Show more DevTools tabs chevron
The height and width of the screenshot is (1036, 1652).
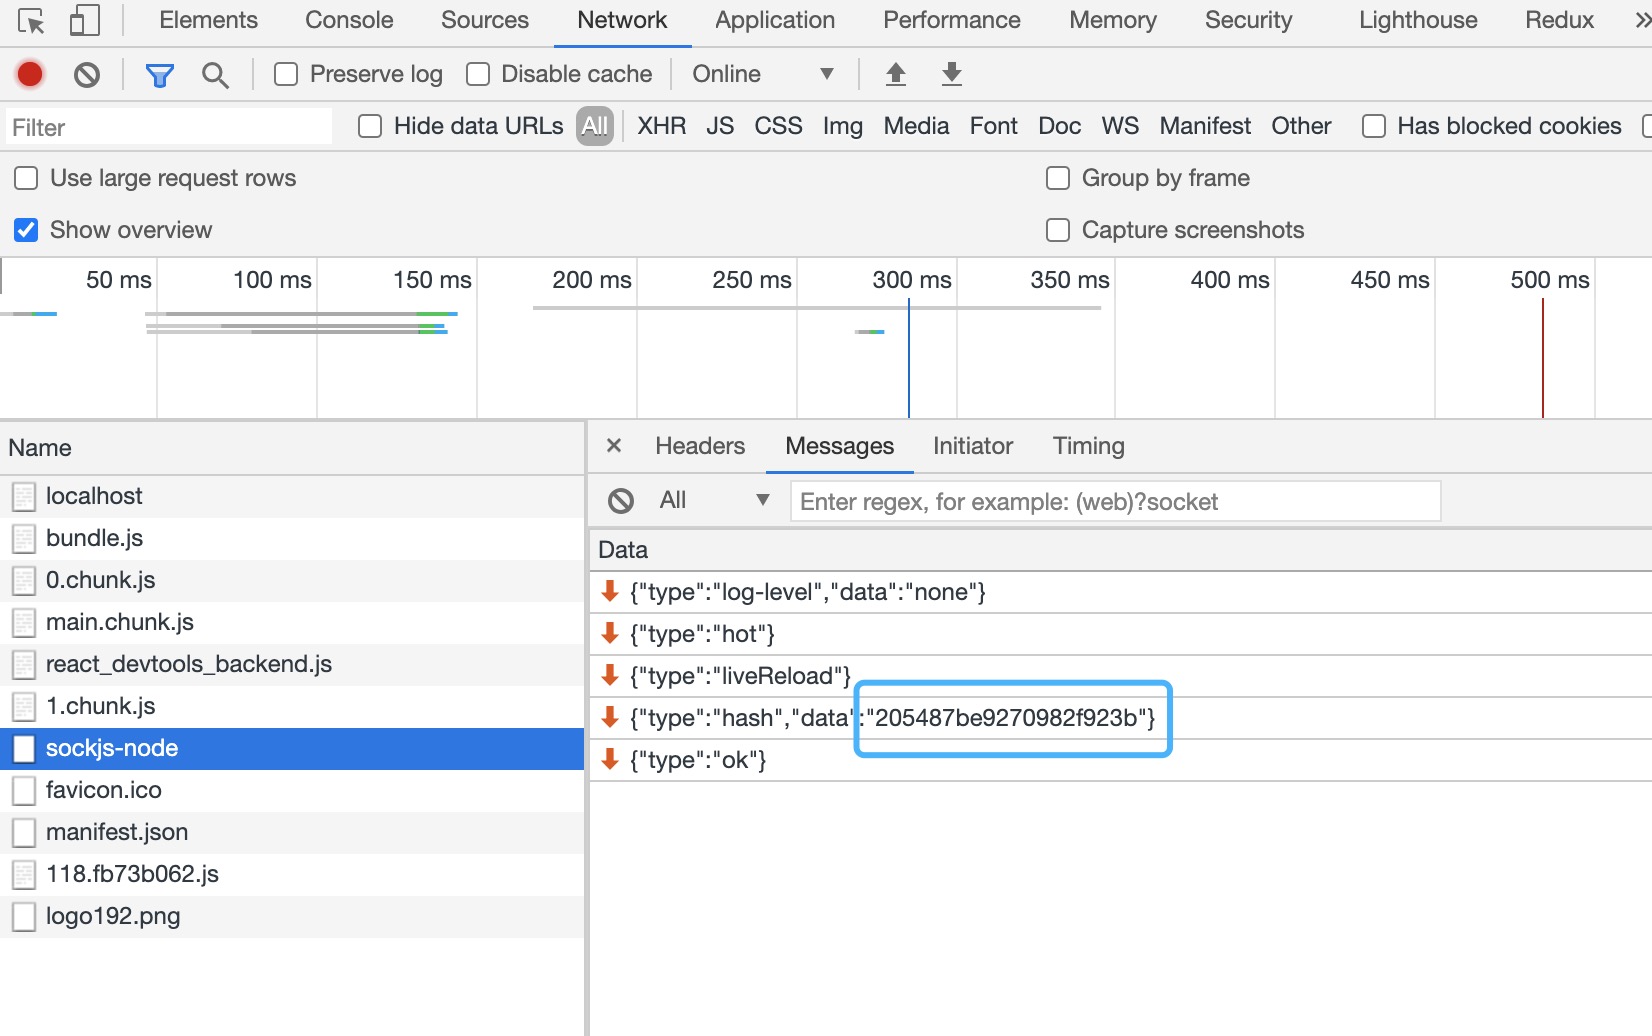click(1641, 20)
